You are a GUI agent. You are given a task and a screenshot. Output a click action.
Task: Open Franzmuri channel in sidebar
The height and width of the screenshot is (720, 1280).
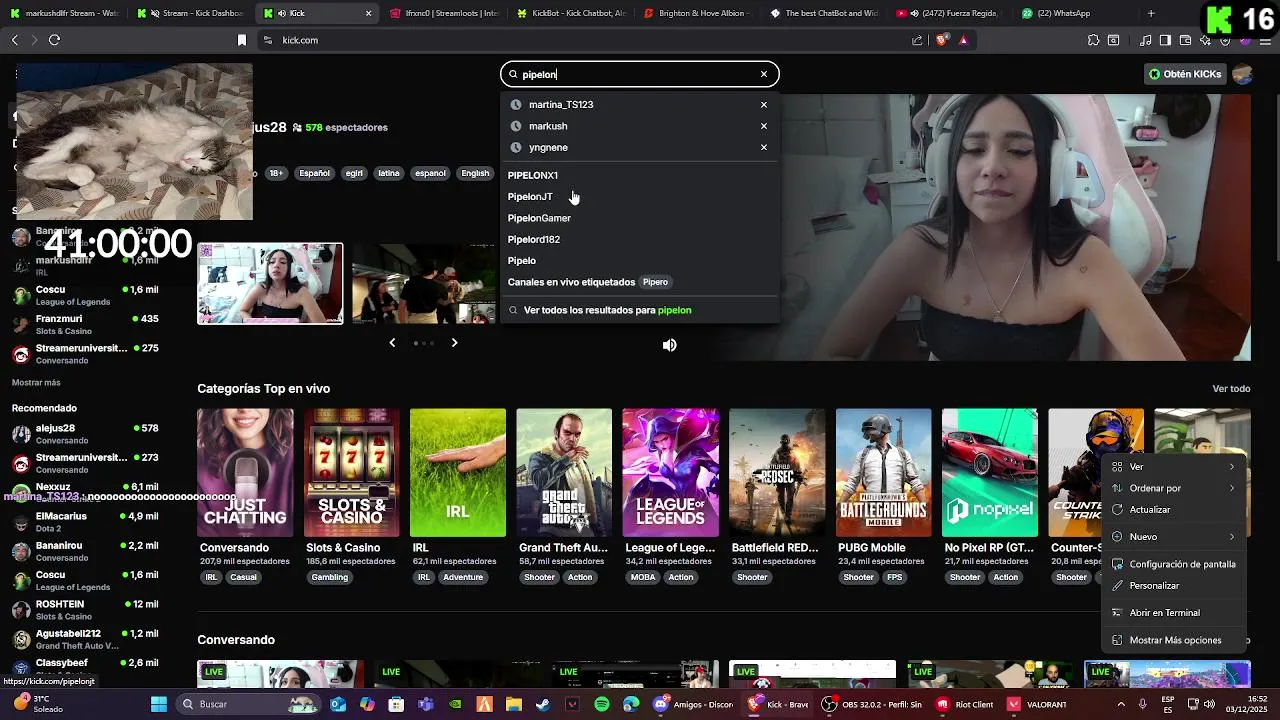[85, 324]
